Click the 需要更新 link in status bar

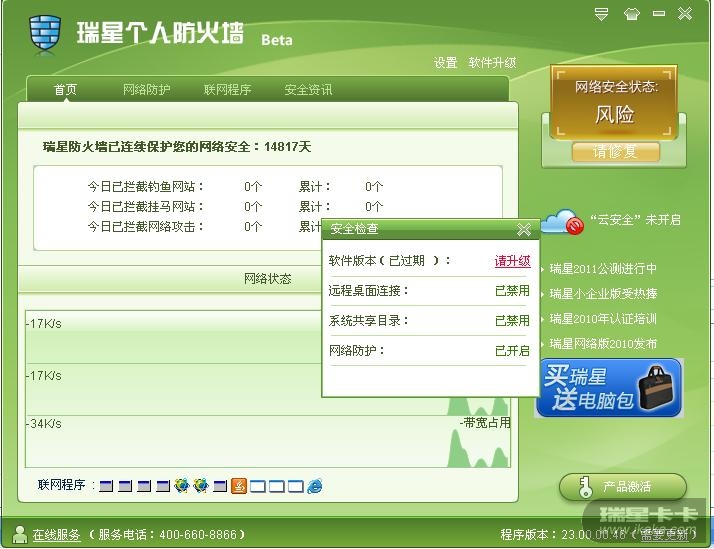[x=664, y=534]
